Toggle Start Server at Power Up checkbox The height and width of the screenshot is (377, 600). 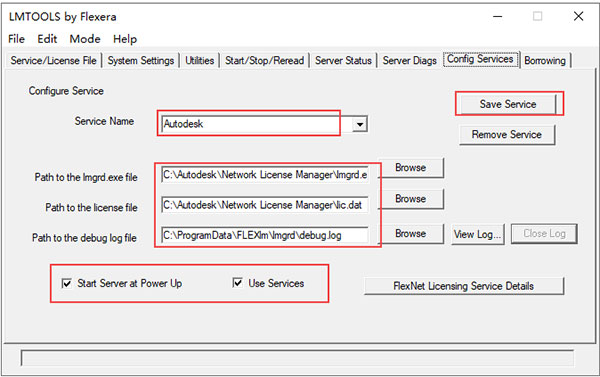(x=67, y=284)
